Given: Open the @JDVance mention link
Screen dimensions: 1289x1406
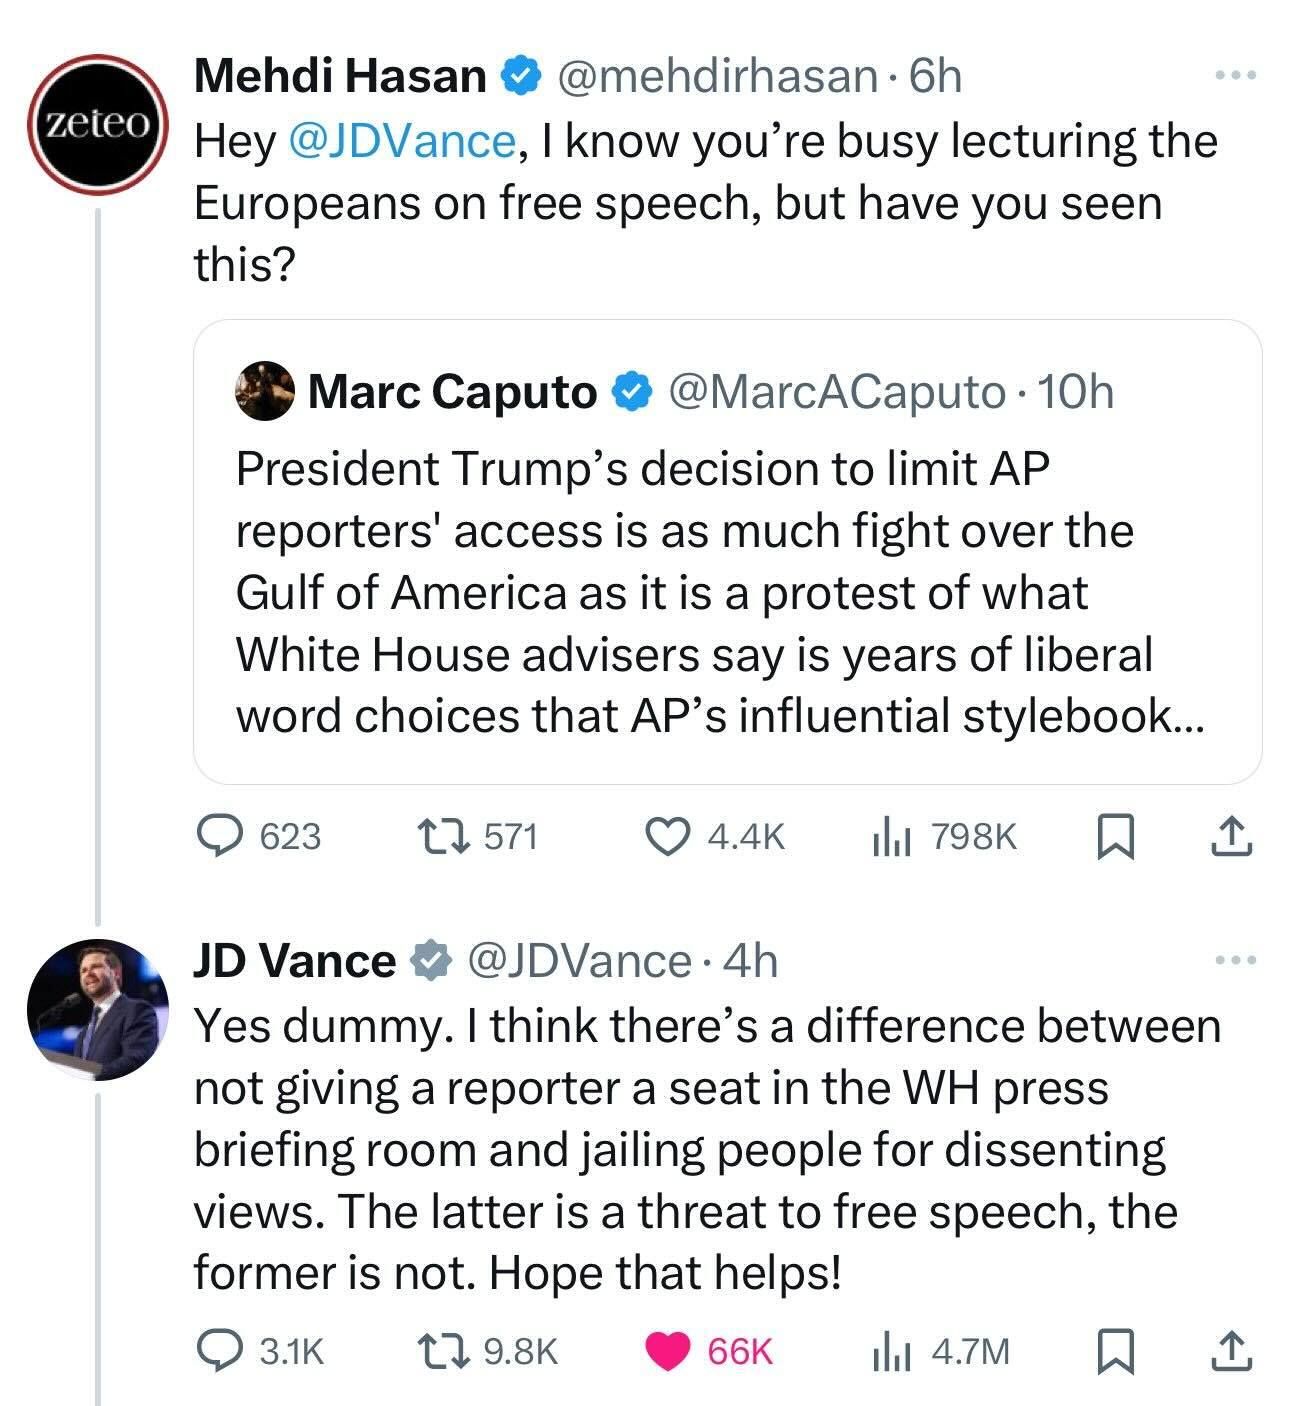Looking at the screenshot, I should pyautogui.click(x=401, y=141).
